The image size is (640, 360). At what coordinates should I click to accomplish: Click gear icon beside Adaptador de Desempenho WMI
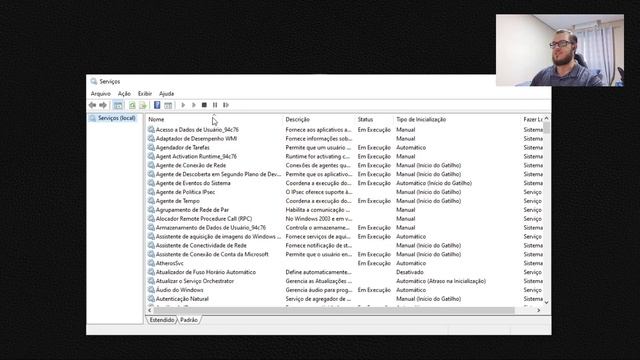click(151, 138)
